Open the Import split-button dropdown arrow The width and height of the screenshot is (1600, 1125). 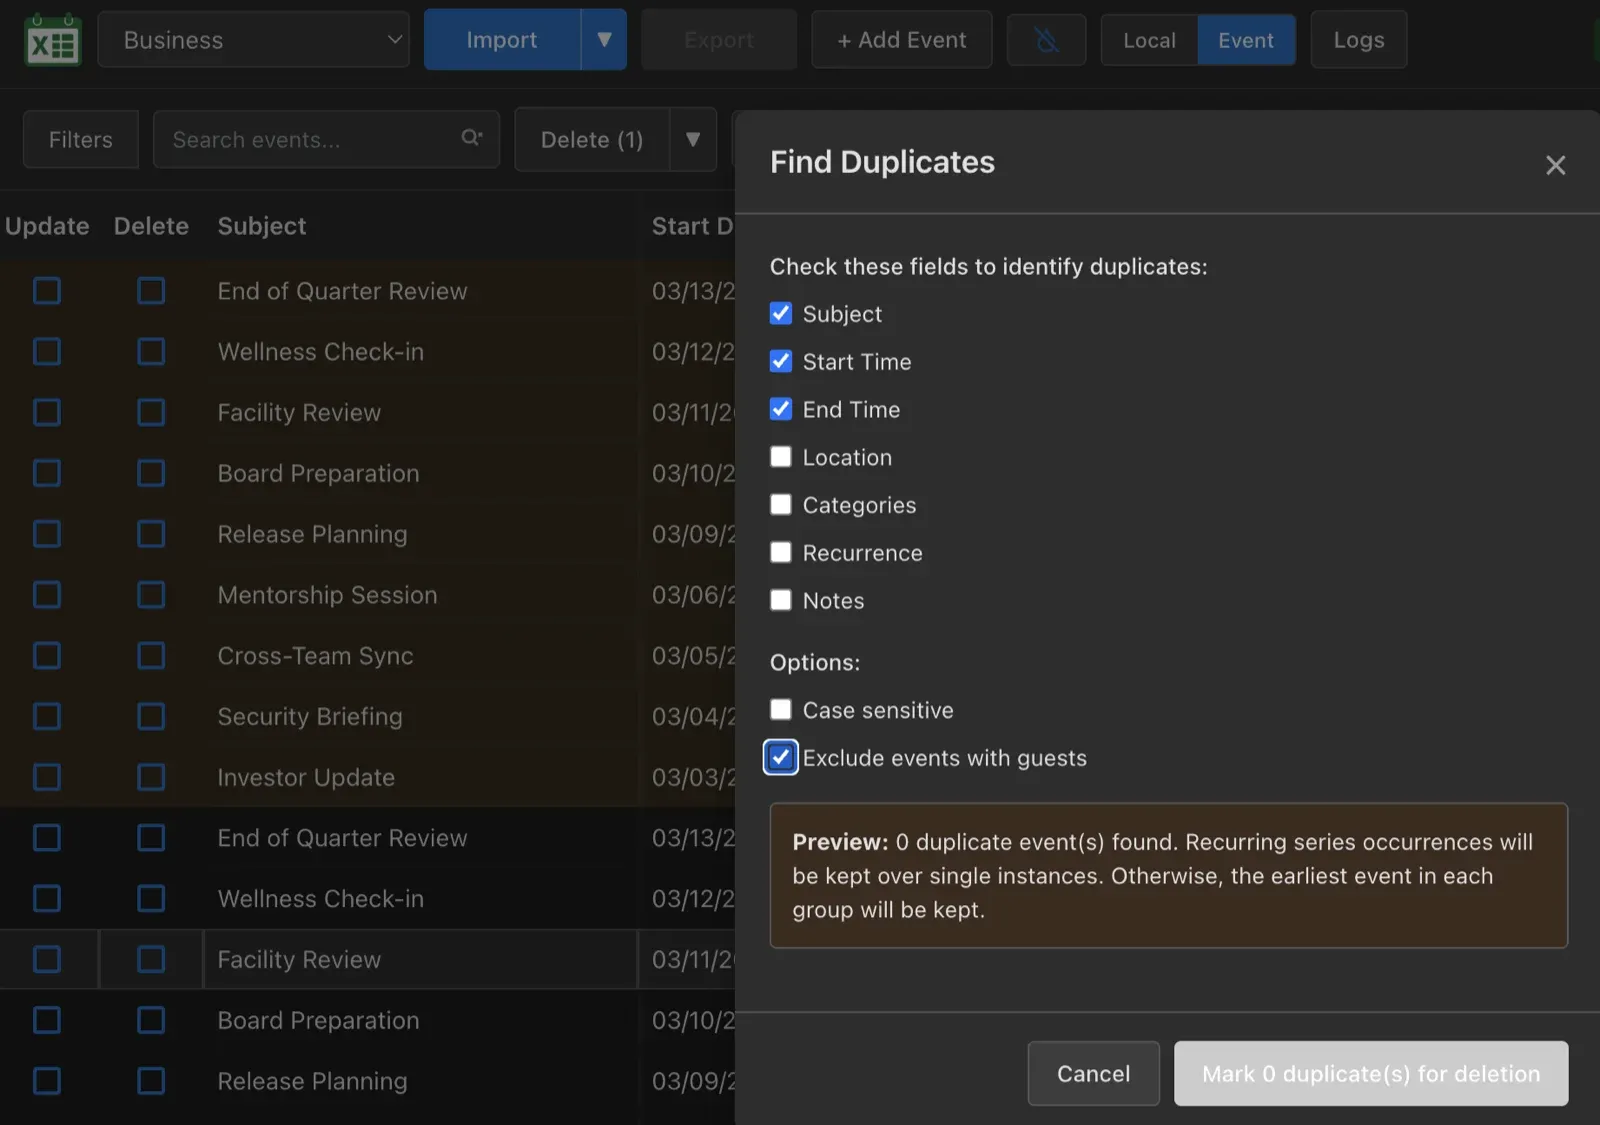(604, 40)
